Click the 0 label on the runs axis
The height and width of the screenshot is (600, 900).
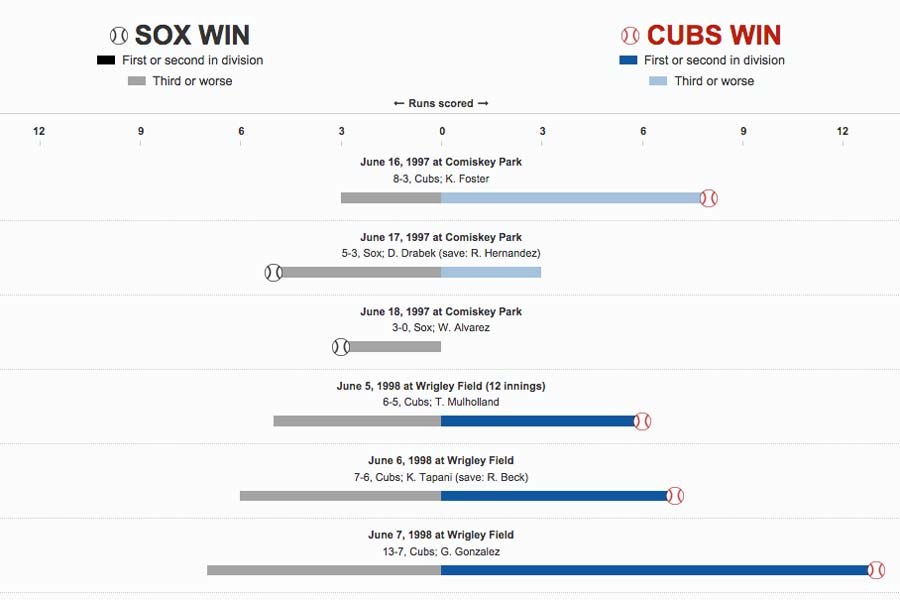click(441, 131)
